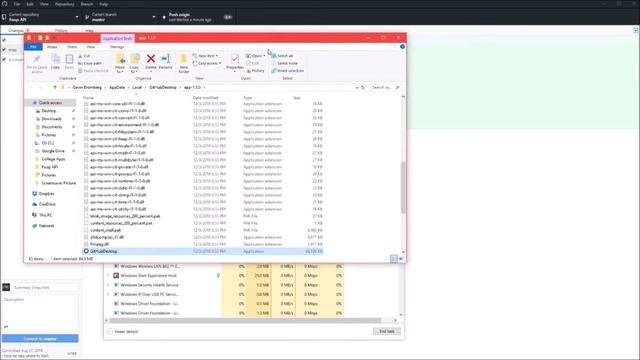The width and height of the screenshot is (640, 360).
Task: Click Edit in the ribbon Open group
Action: pyautogui.click(x=253, y=63)
